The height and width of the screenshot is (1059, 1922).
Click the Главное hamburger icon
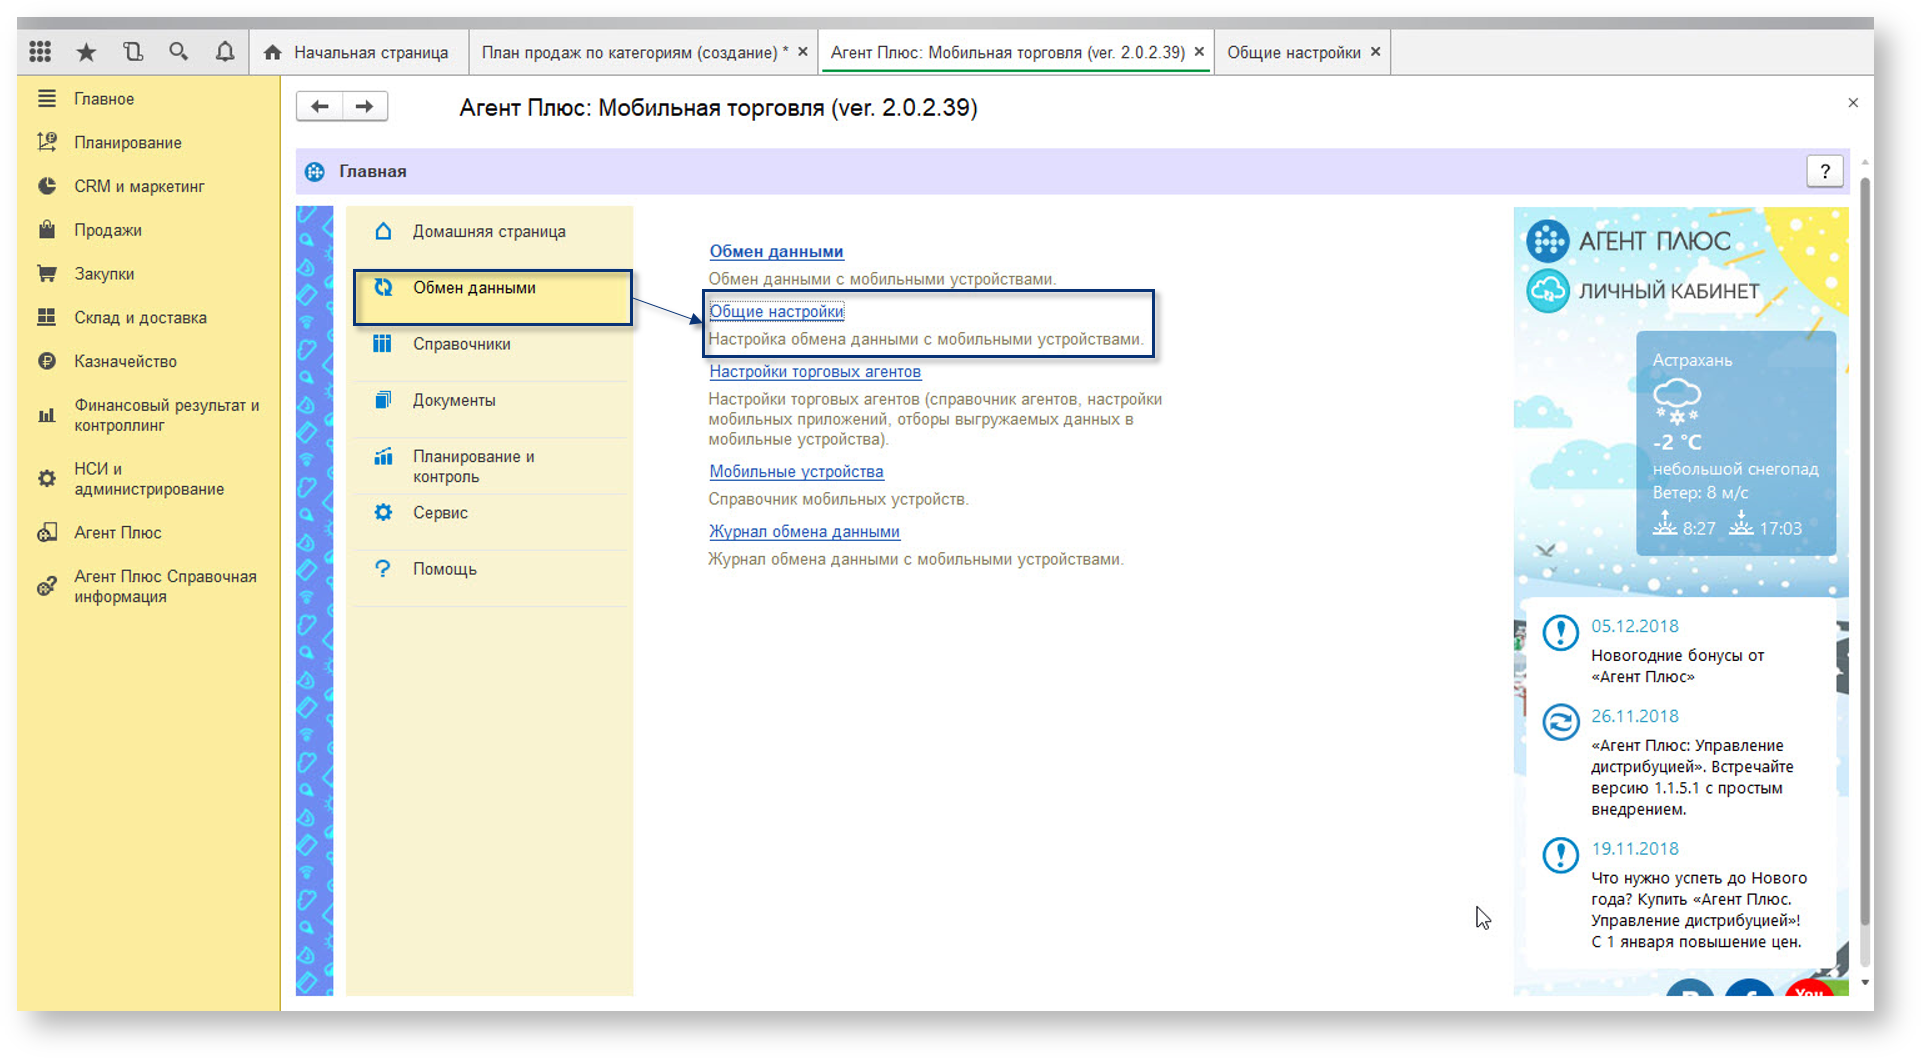click(47, 99)
